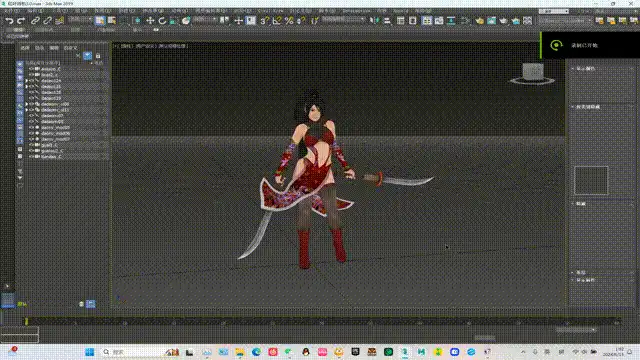Toggle the Angle Snap icon

point(277,20)
